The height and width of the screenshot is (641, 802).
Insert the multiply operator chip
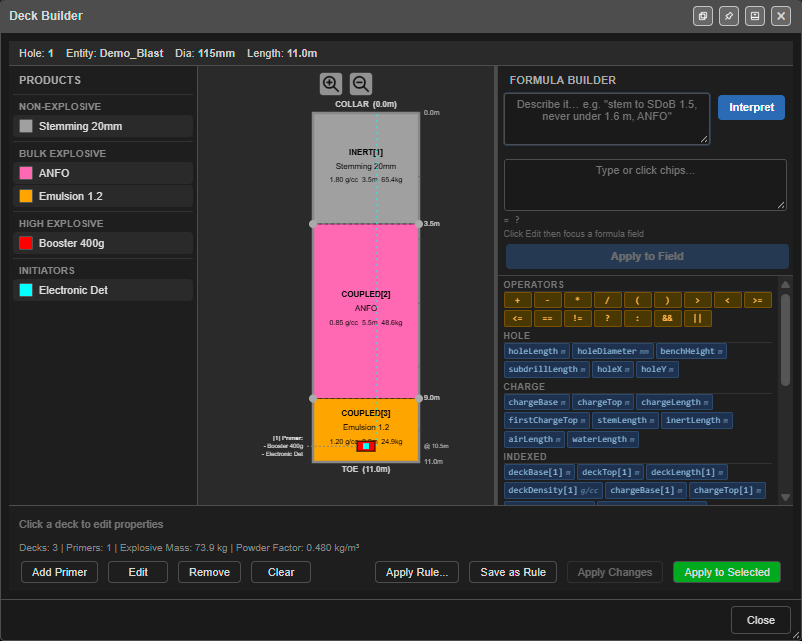577,300
